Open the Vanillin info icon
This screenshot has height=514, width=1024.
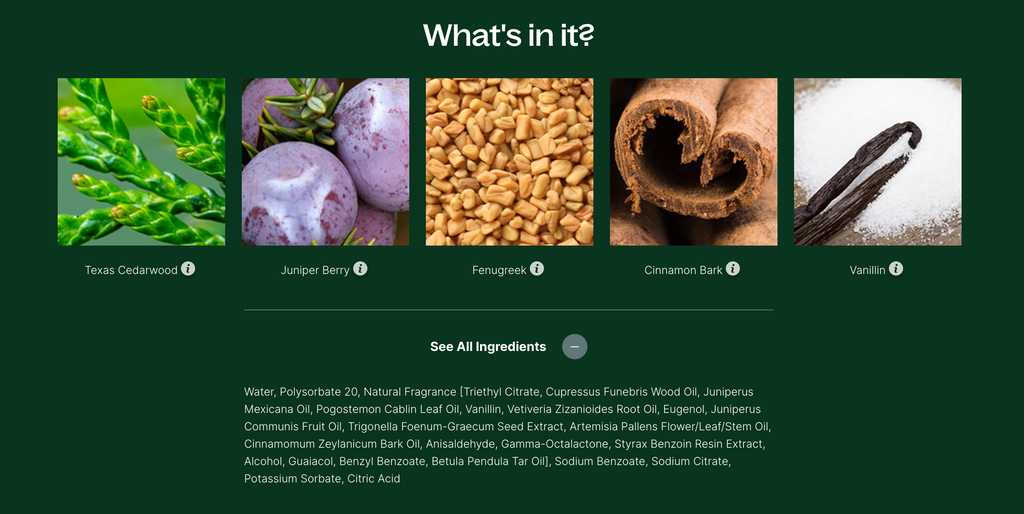tap(896, 268)
